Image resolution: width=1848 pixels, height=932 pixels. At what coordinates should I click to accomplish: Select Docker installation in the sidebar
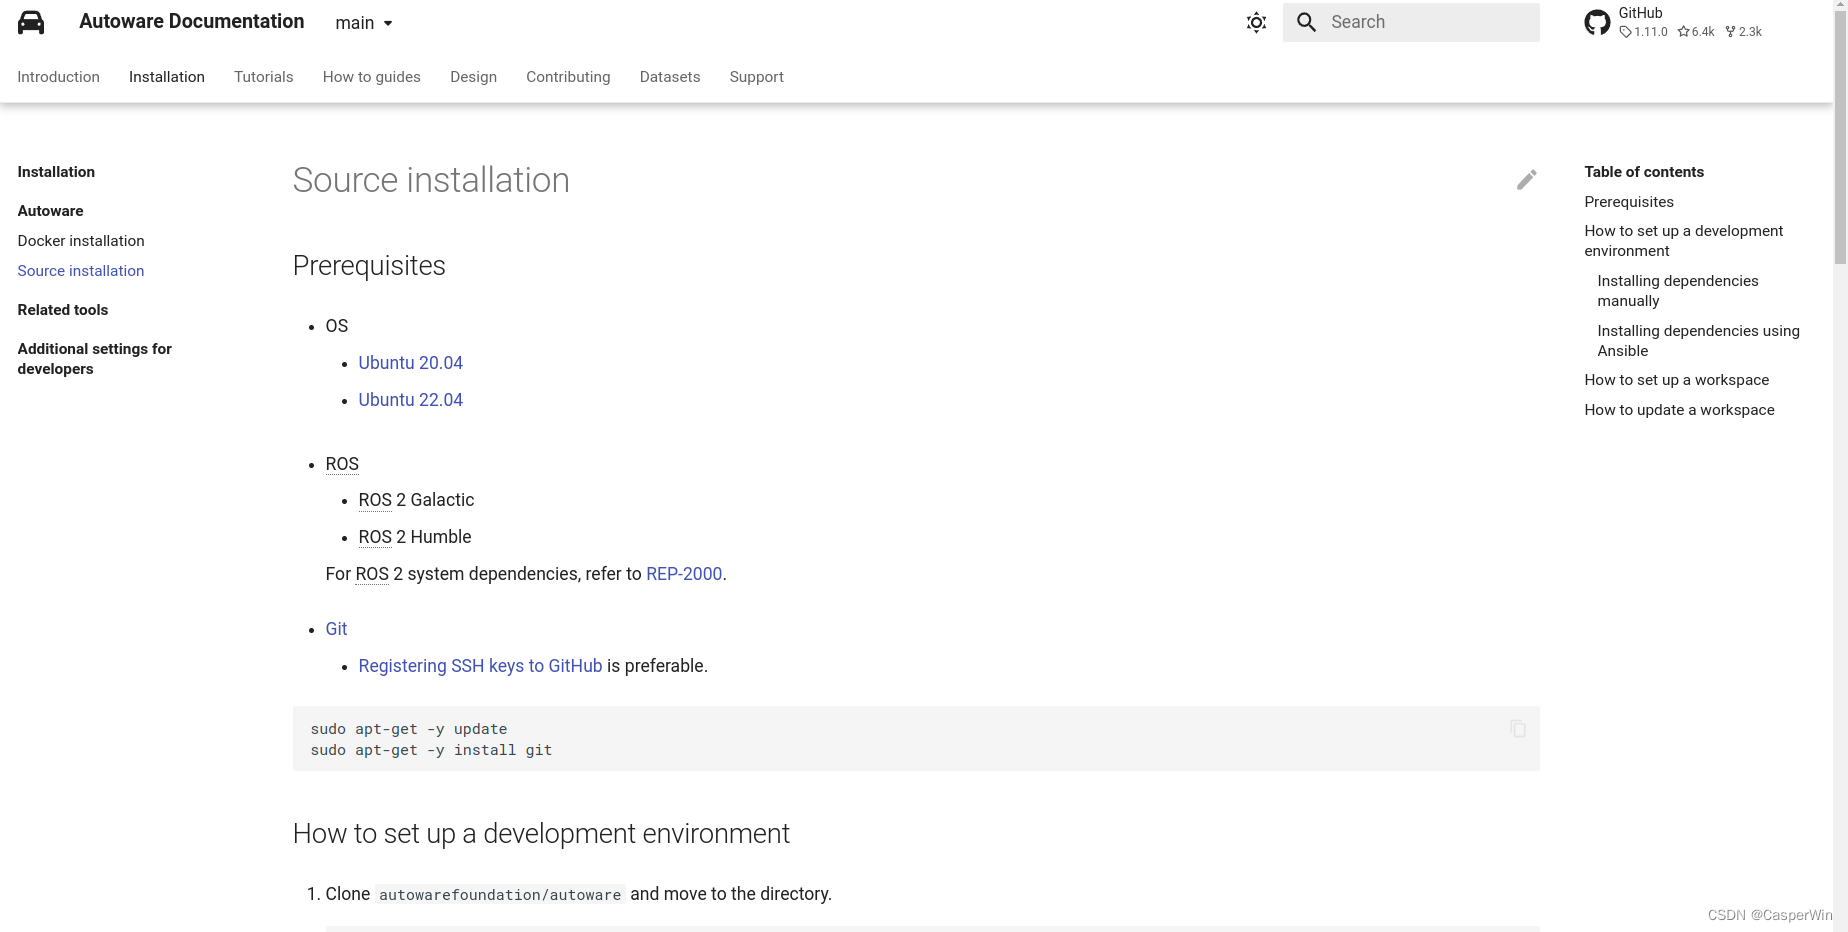[x=80, y=241]
